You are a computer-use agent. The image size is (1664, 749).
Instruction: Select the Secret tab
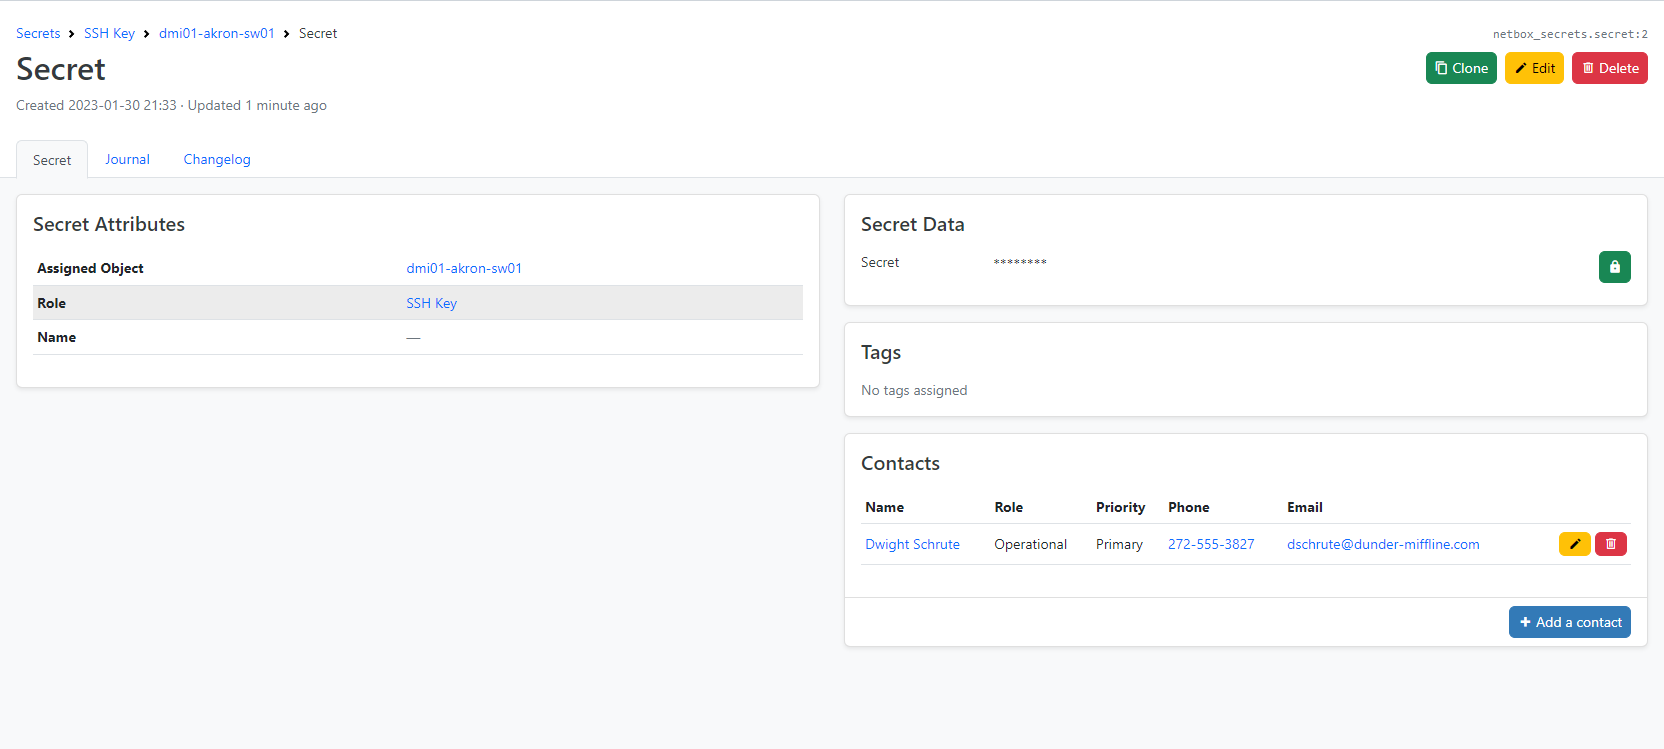coord(52,160)
